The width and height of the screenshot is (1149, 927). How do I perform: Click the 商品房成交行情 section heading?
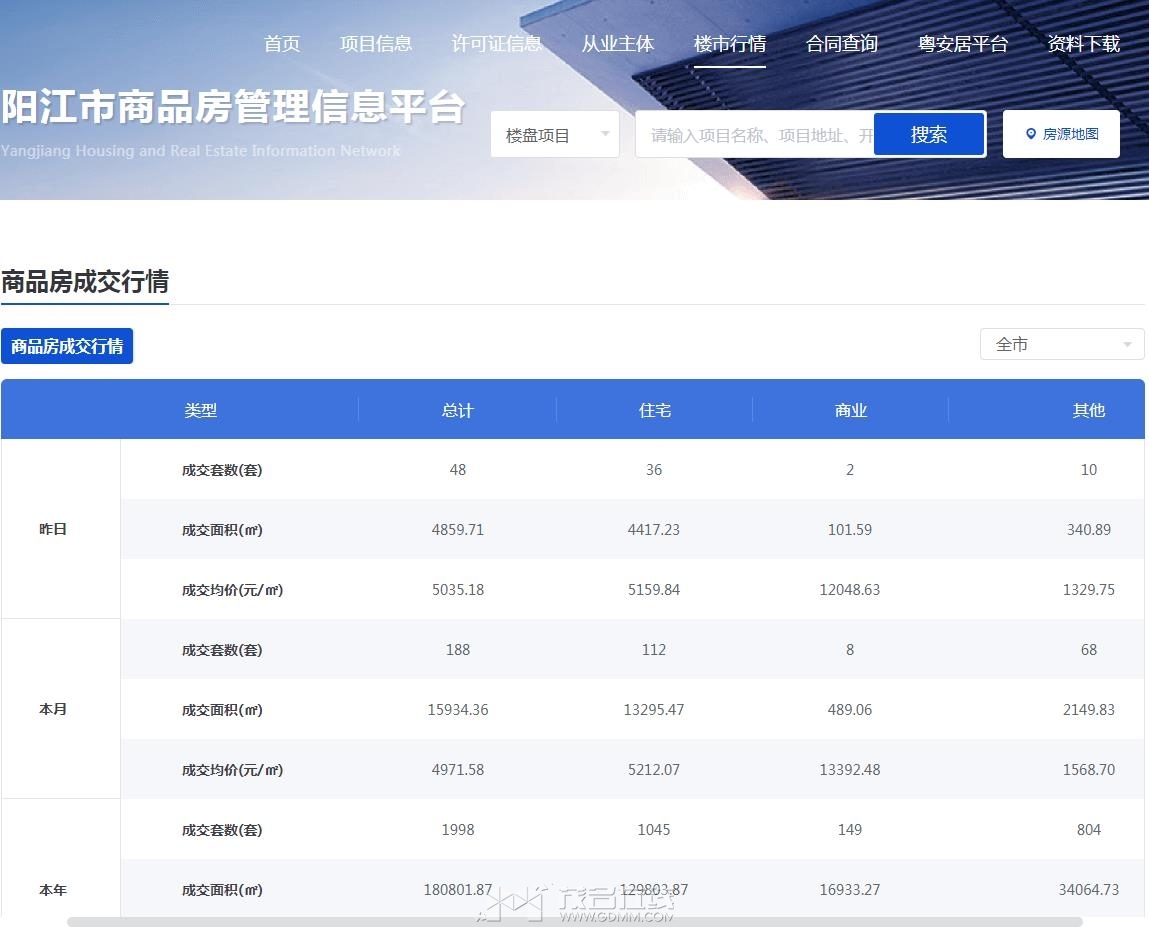tap(85, 281)
